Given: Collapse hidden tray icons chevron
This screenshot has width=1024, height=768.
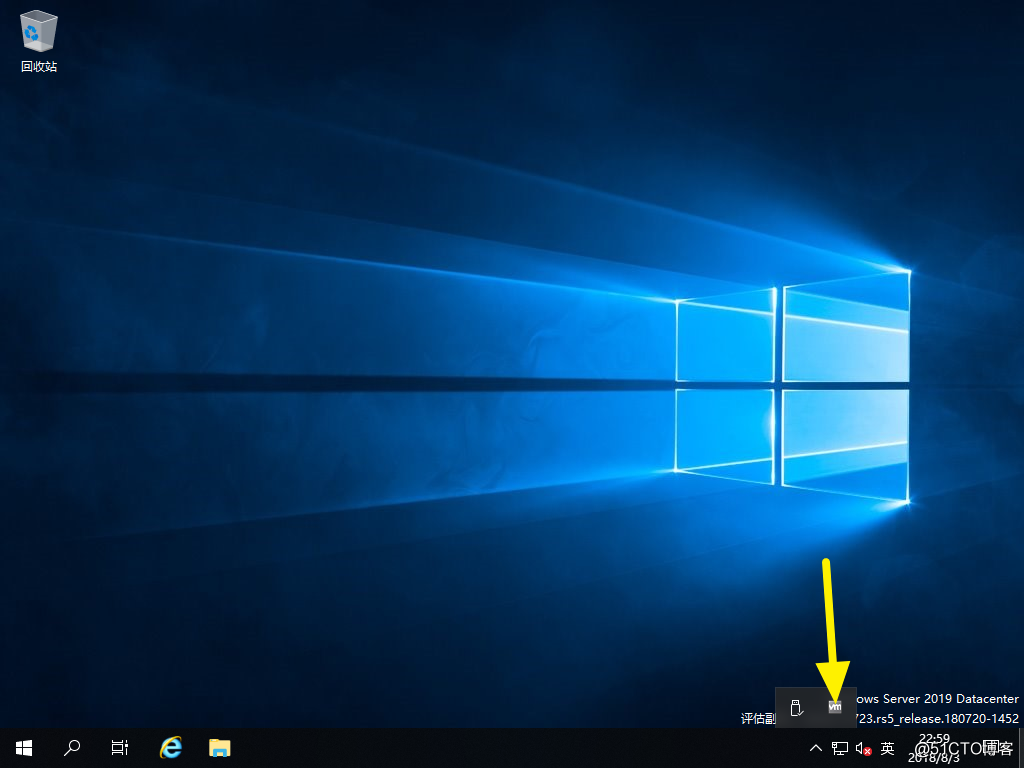Looking at the screenshot, I should [816, 748].
